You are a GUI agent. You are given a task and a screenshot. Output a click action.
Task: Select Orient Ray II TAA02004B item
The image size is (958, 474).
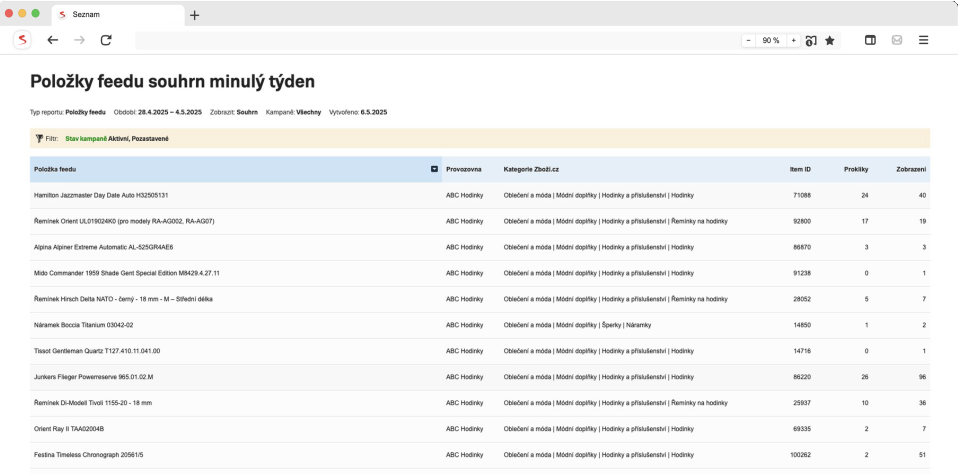(x=69, y=429)
